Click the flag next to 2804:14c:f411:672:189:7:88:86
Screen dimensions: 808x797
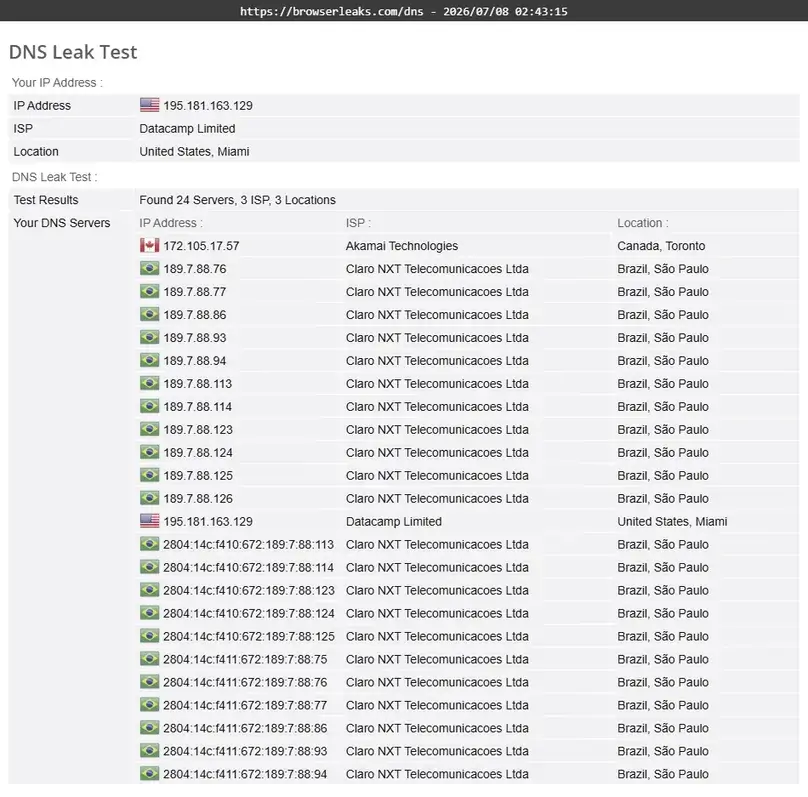pyautogui.click(x=149, y=728)
